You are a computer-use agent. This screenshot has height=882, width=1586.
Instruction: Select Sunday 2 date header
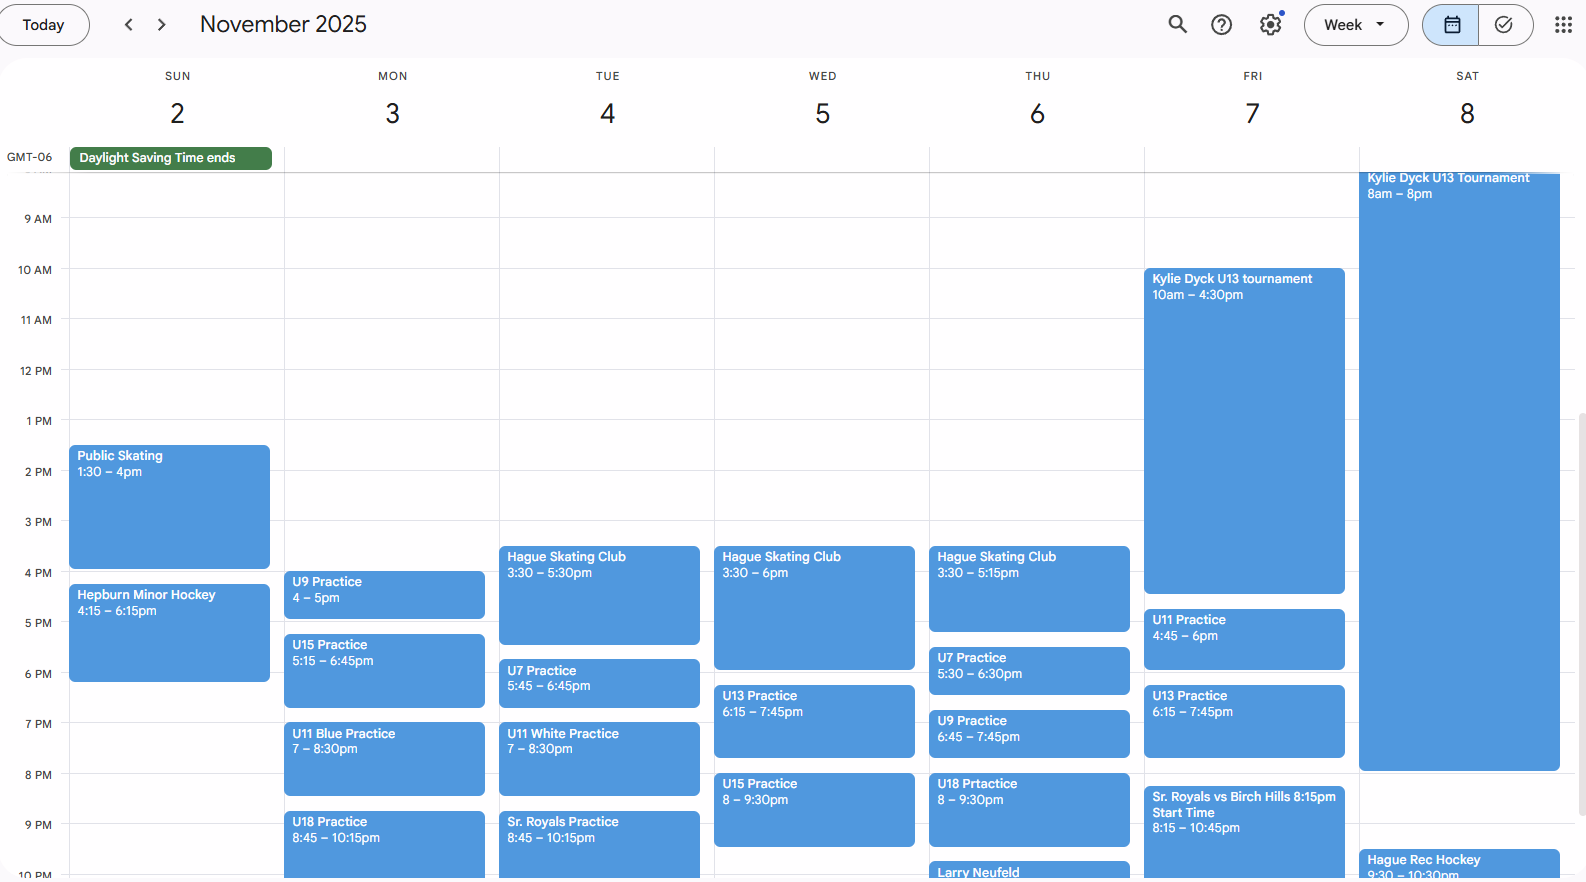click(x=177, y=113)
